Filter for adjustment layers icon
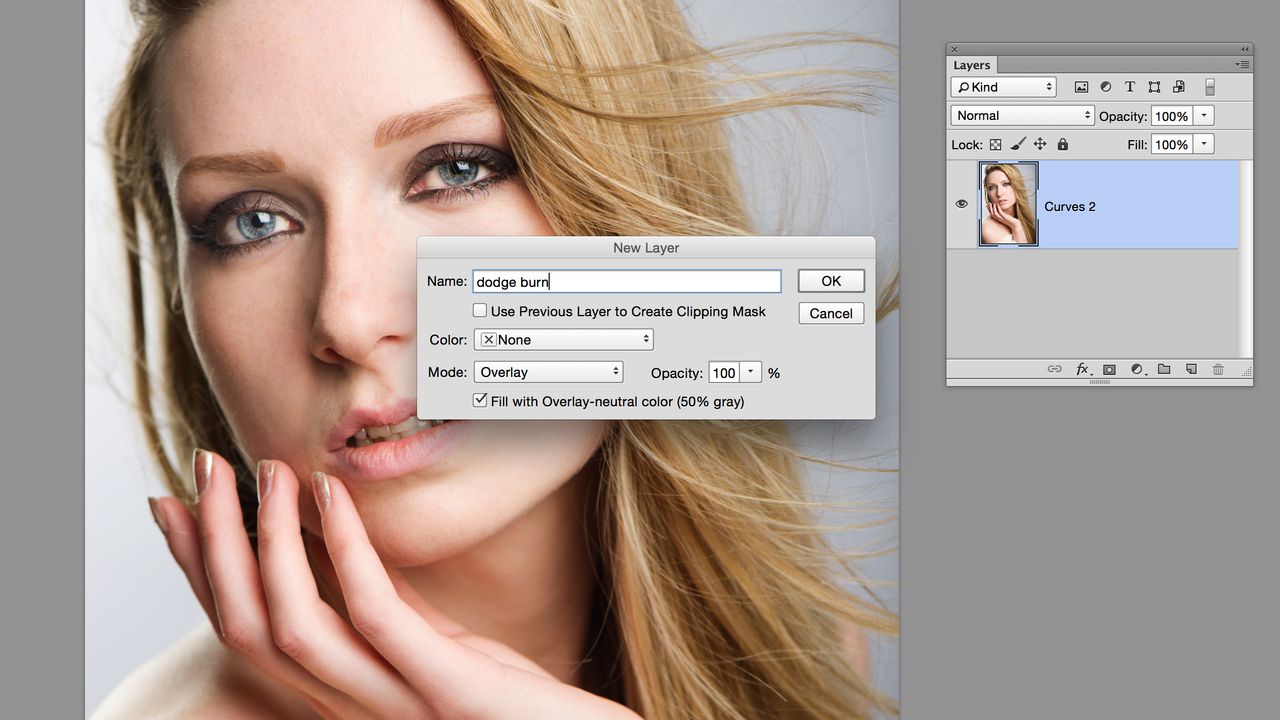1280x720 pixels. click(x=1106, y=87)
